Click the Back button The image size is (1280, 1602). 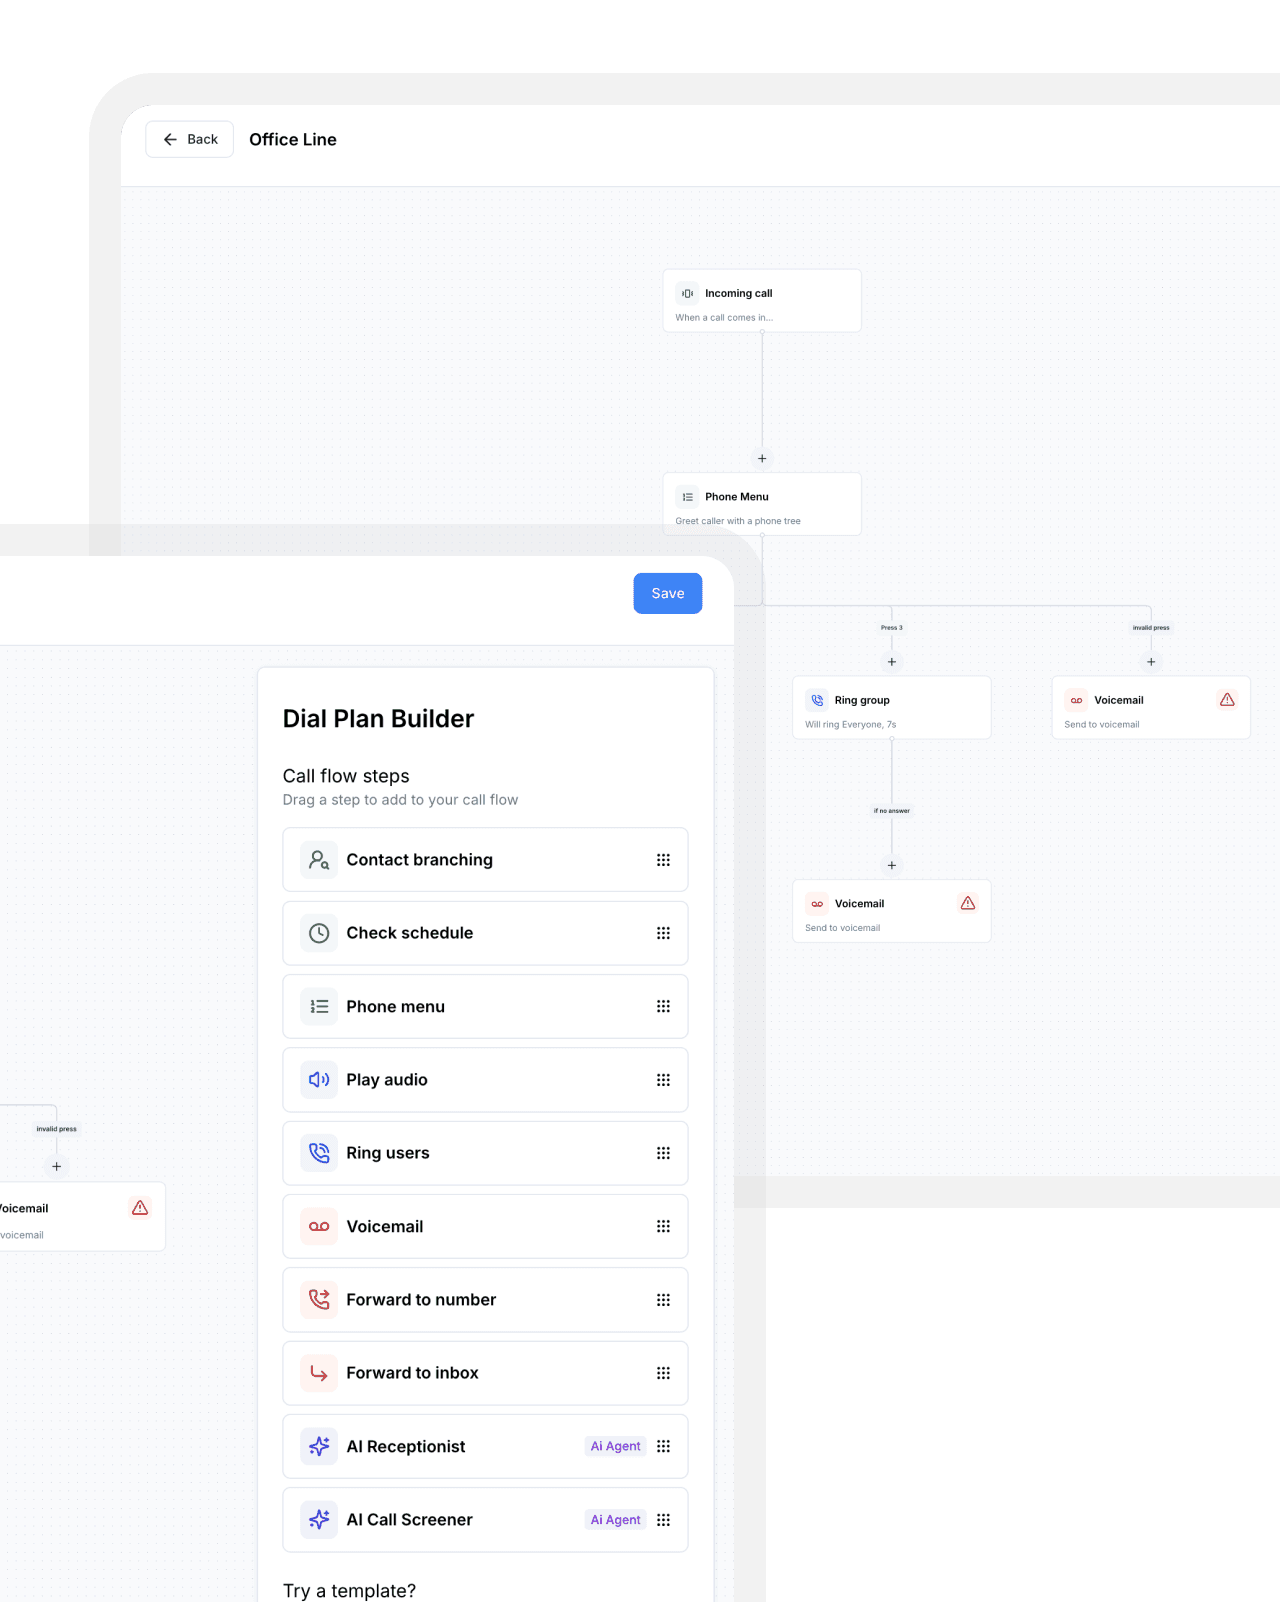tap(190, 140)
